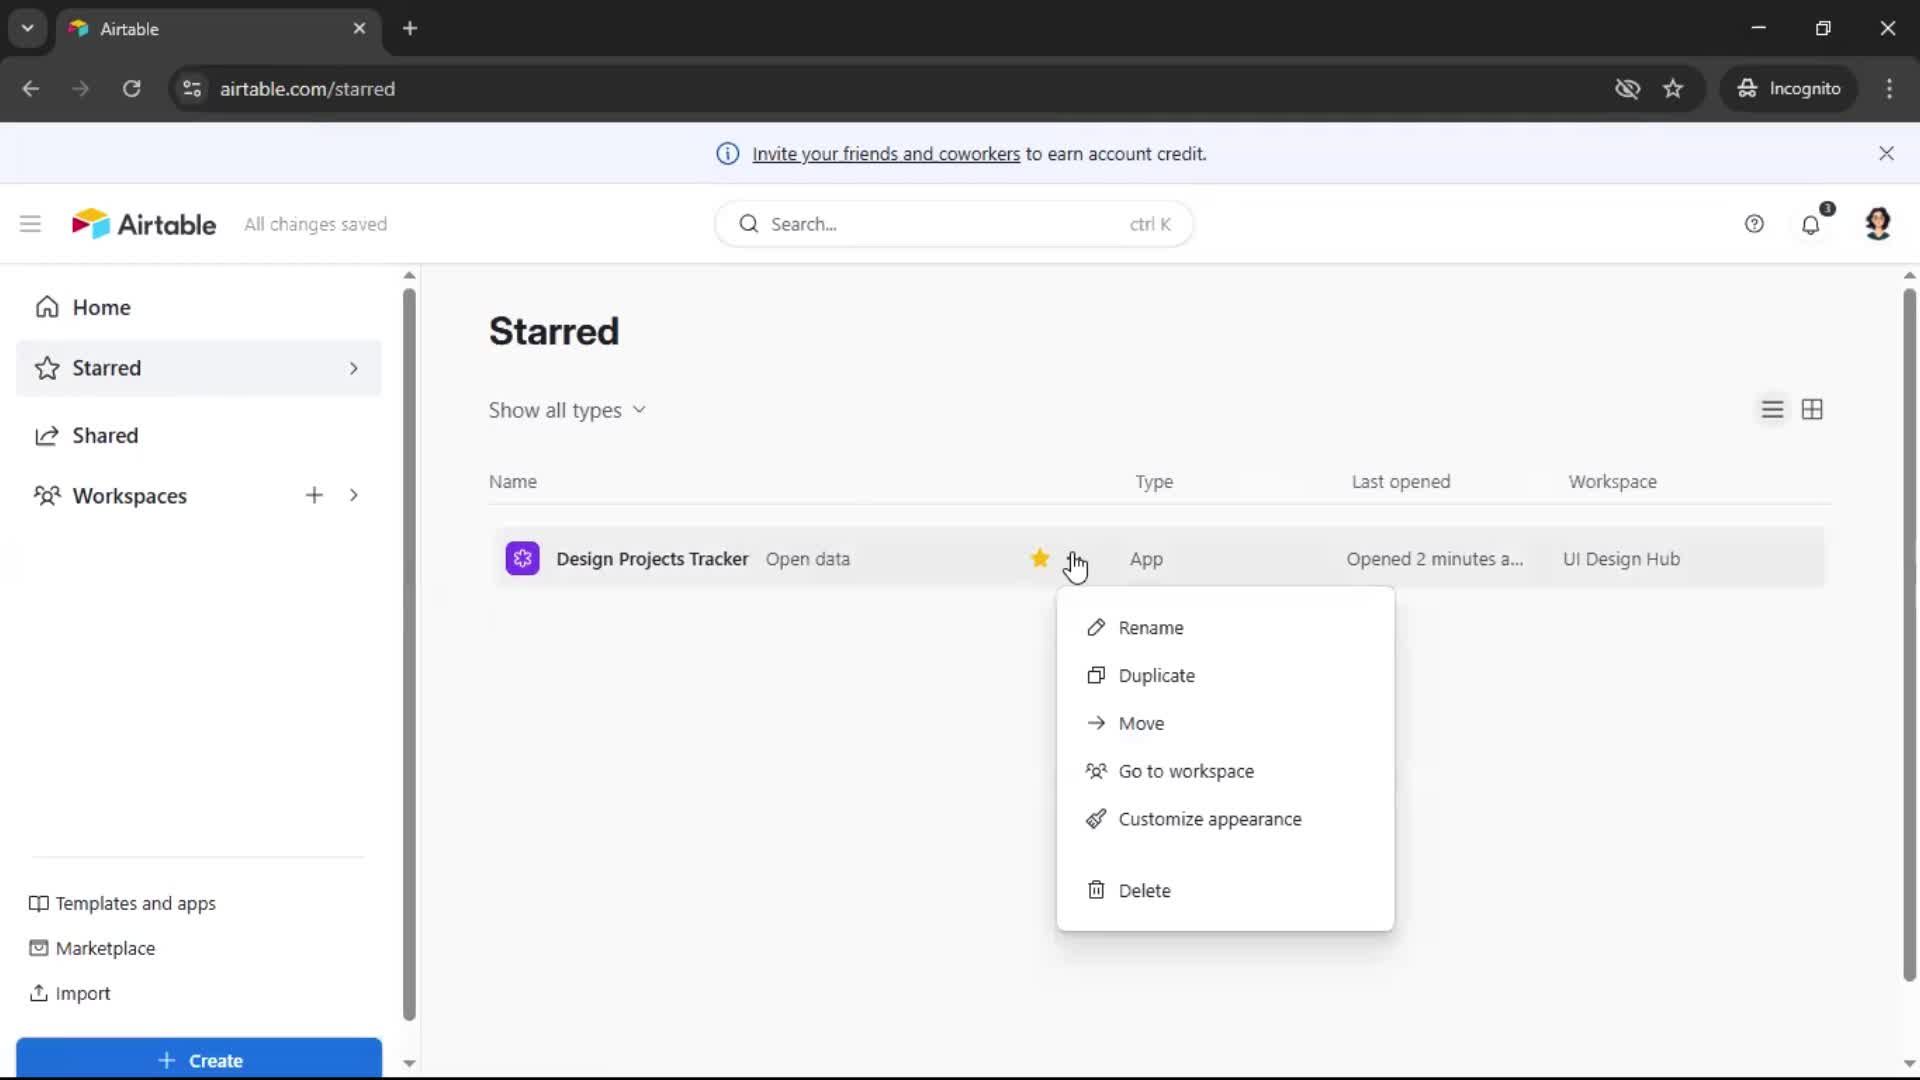Open a new browser tab

(410, 28)
